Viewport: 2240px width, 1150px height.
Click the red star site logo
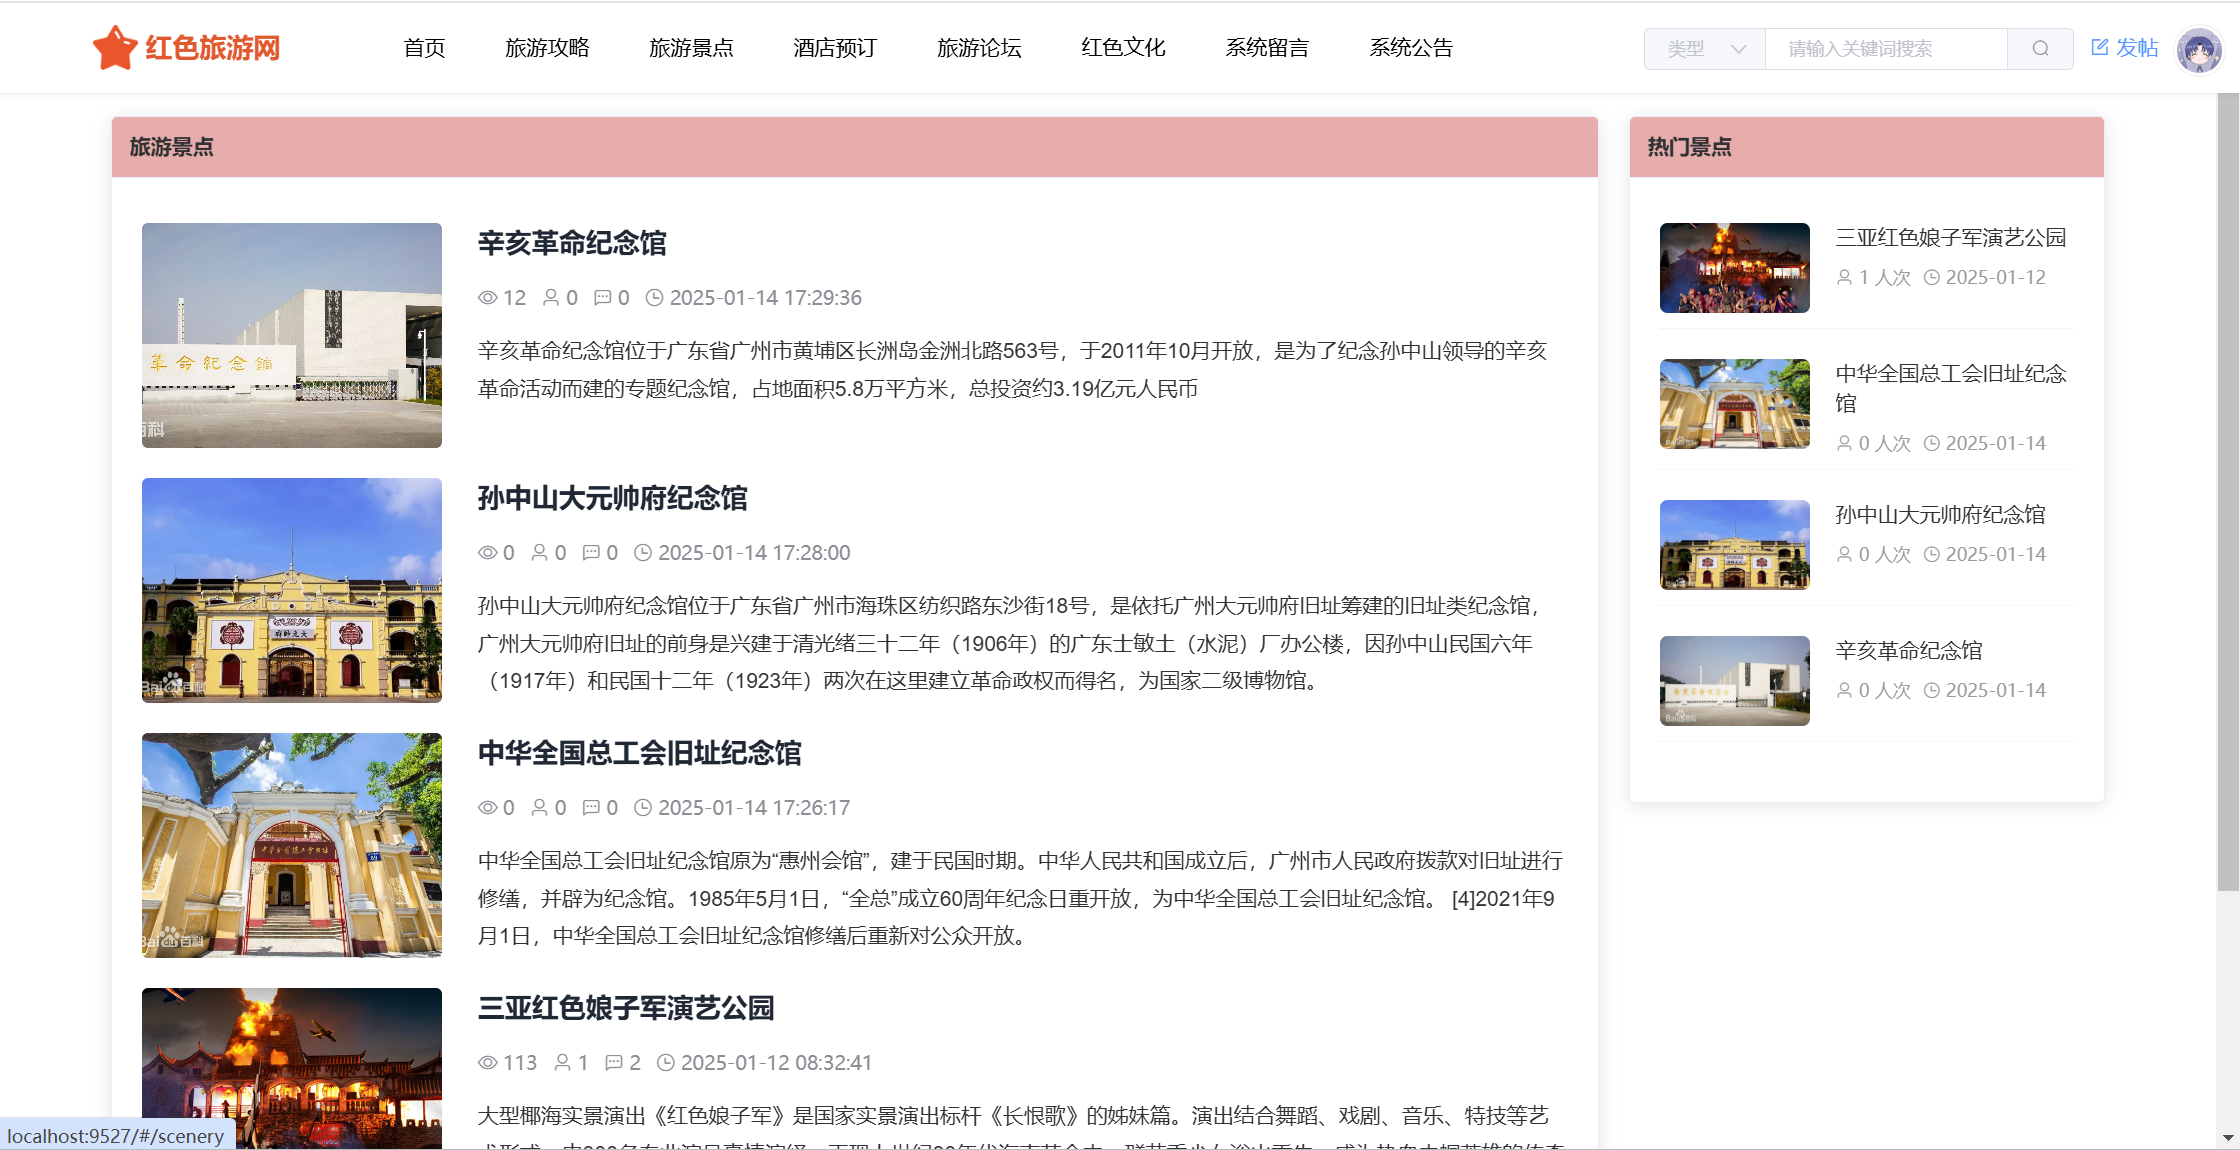pyautogui.click(x=115, y=48)
